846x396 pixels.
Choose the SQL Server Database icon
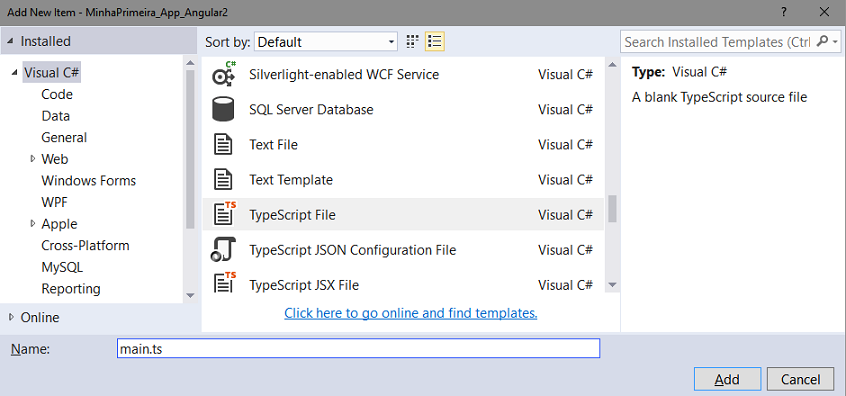click(x=223, y=110)
